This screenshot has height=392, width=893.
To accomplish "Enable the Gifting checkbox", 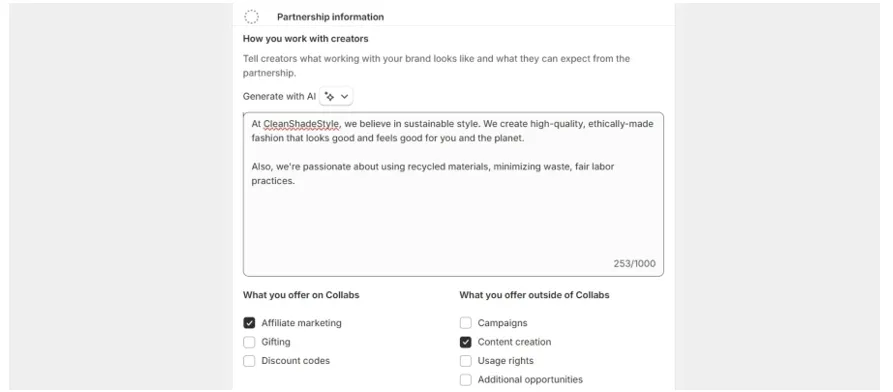I will [x=249, y=342].
